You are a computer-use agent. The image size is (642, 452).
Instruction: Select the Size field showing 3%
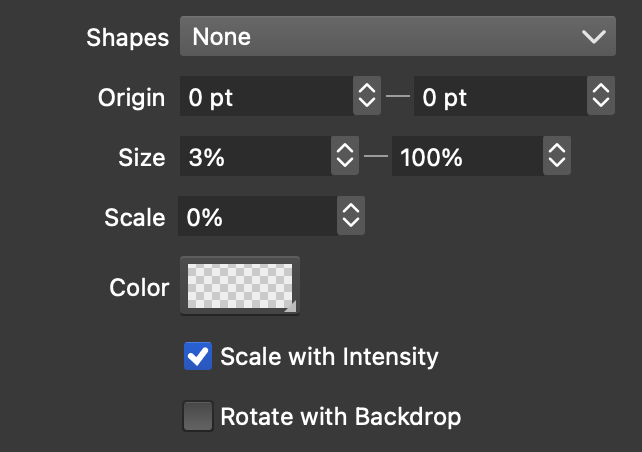click(255, 157)
